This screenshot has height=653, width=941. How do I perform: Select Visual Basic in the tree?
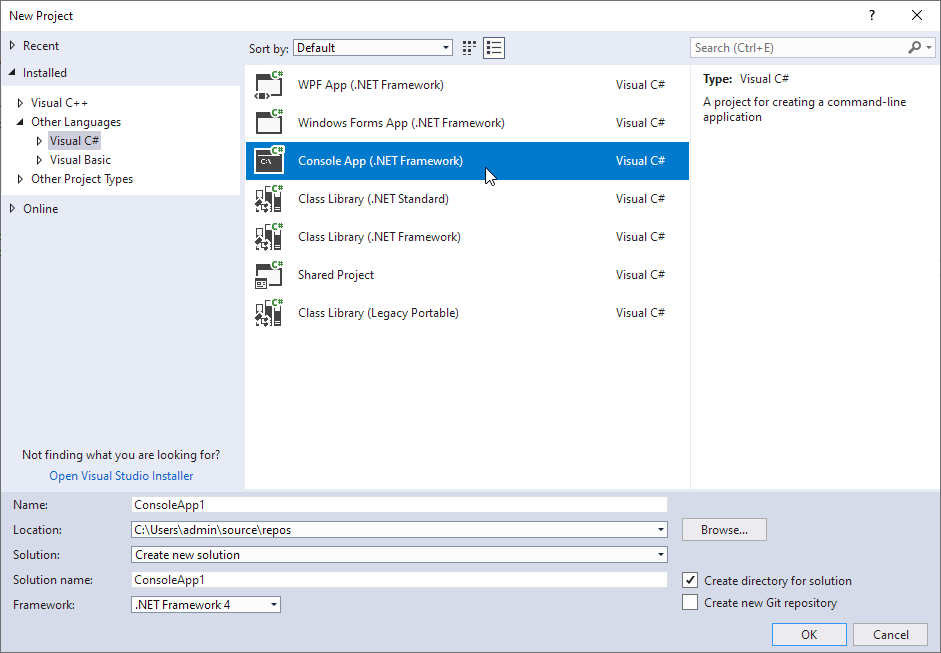80,160
